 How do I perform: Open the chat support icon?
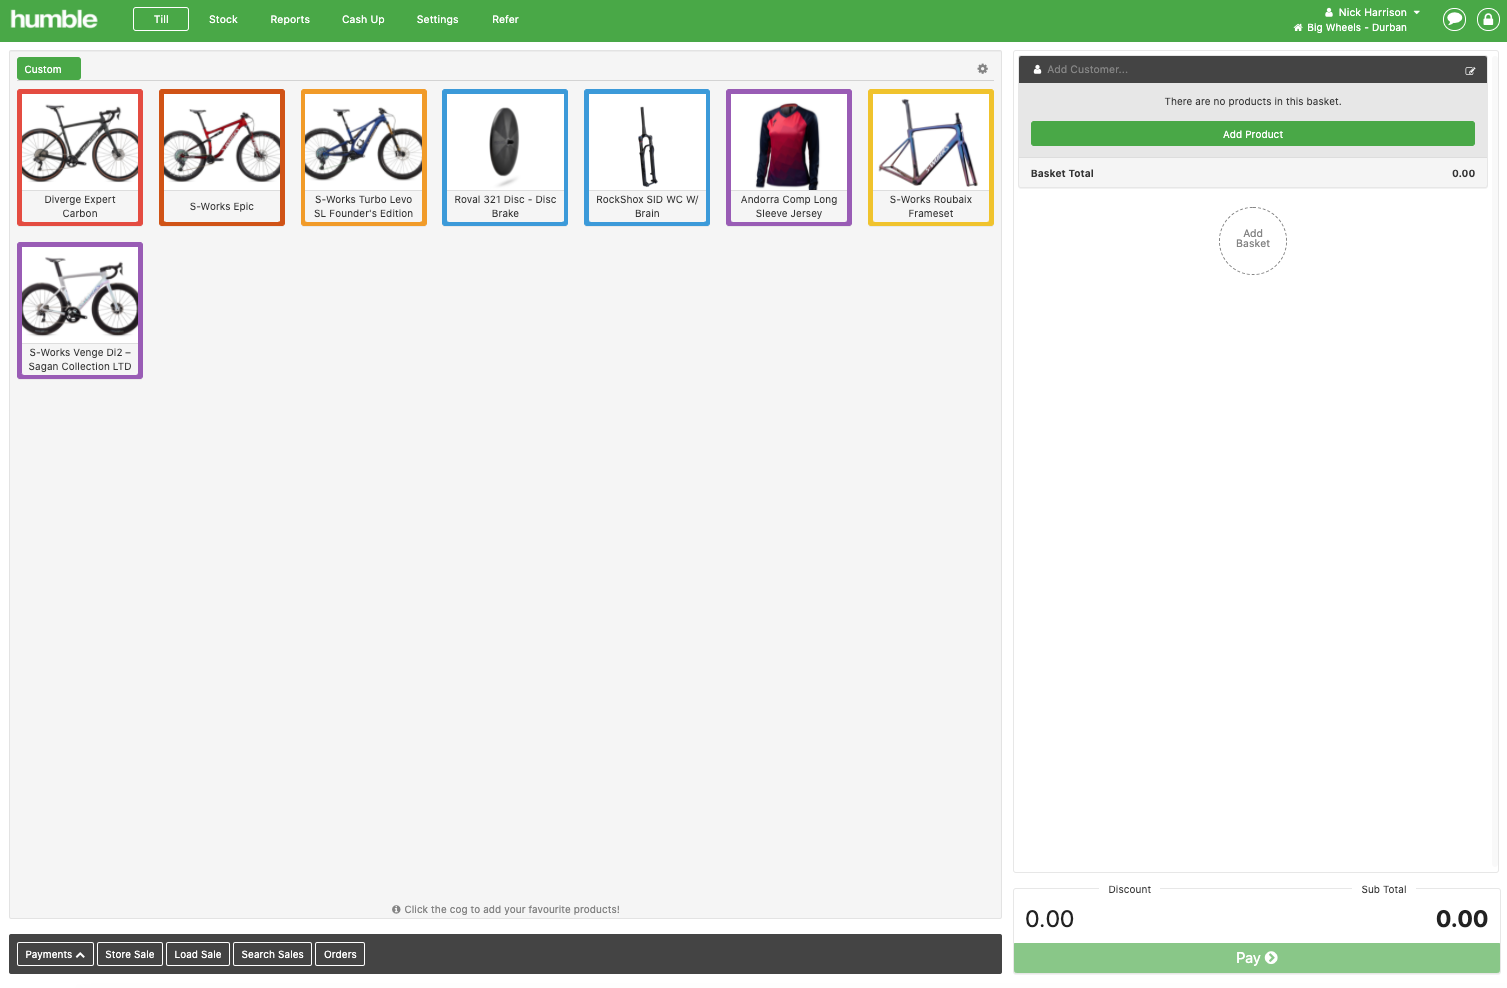(x=1455, y=19)
